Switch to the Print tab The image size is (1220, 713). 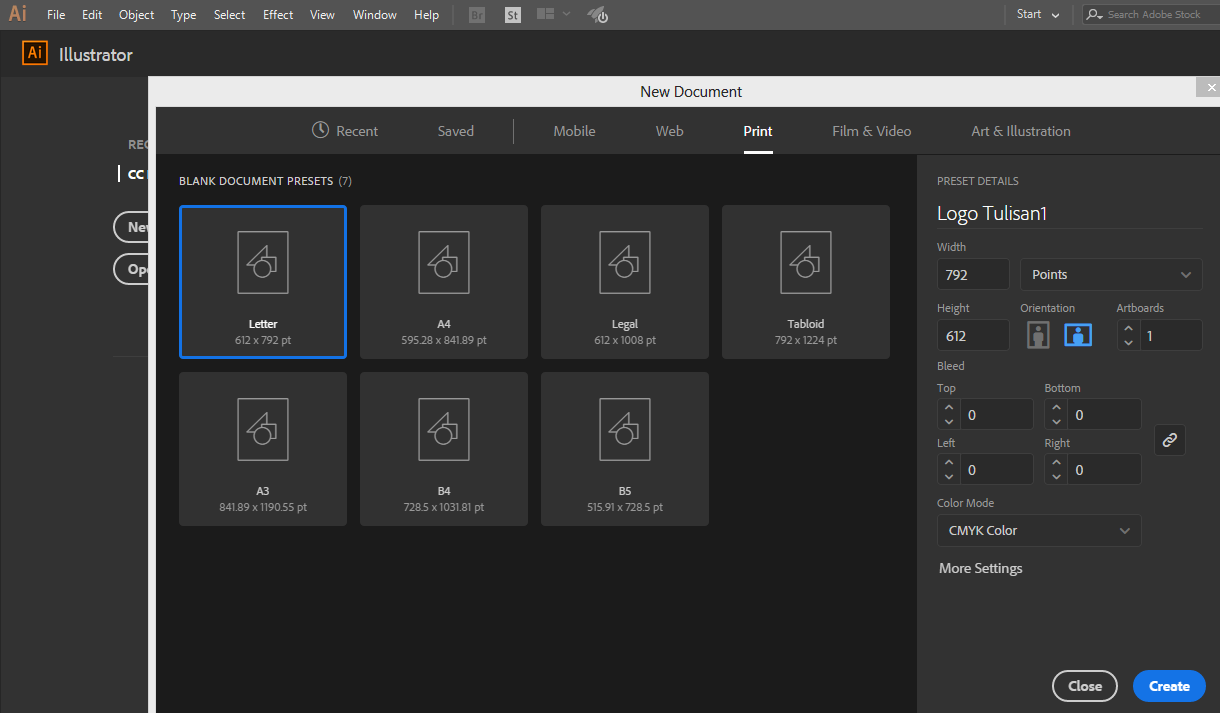(x=758, y=131)
